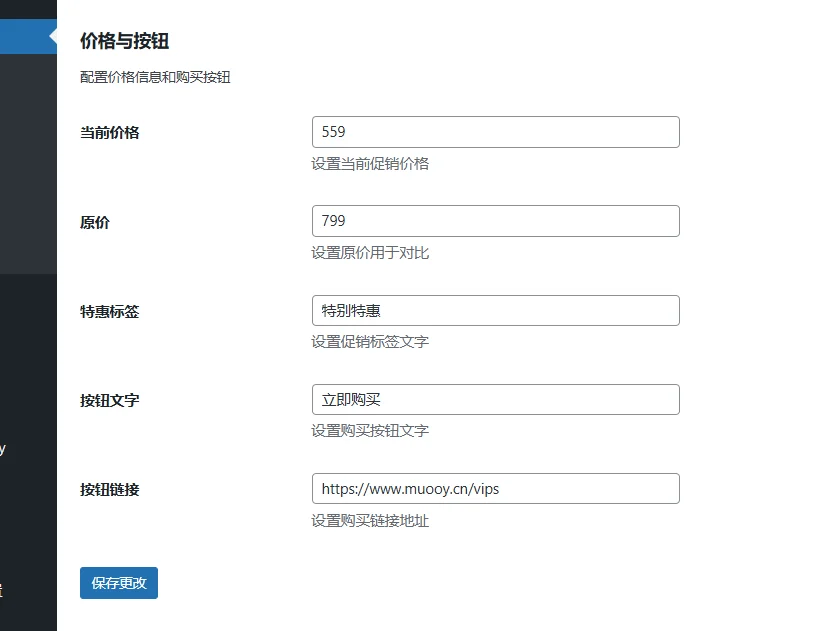Click the sidebar item ending in letter y
This screenshot has width=838, height=631.
[3, 448]
